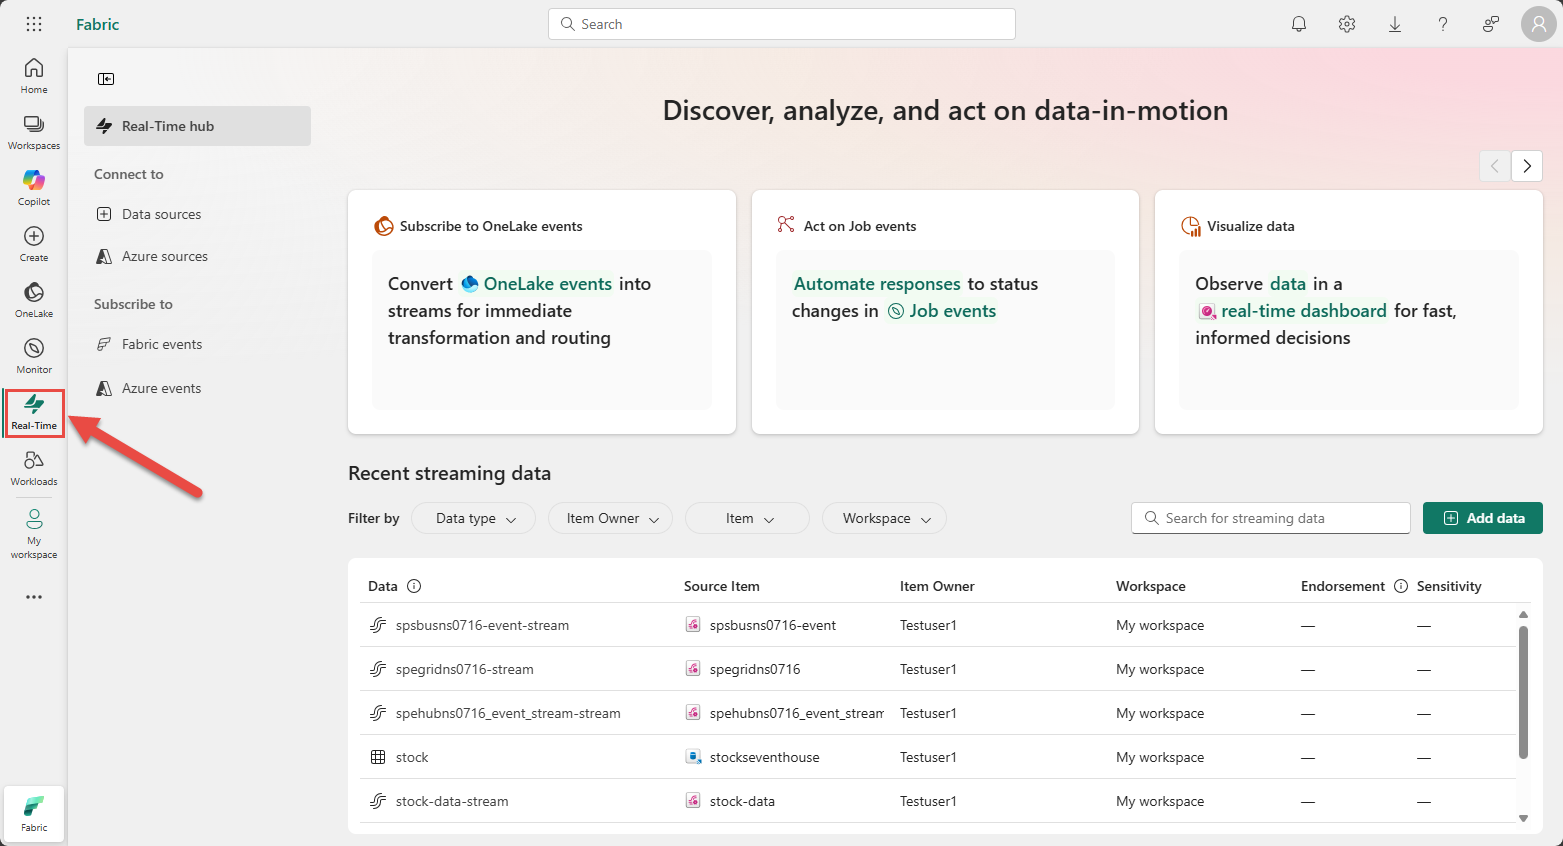The image size is (1563, 846).
Task: Show next card with right chevron
Action: coord(1527,166)
